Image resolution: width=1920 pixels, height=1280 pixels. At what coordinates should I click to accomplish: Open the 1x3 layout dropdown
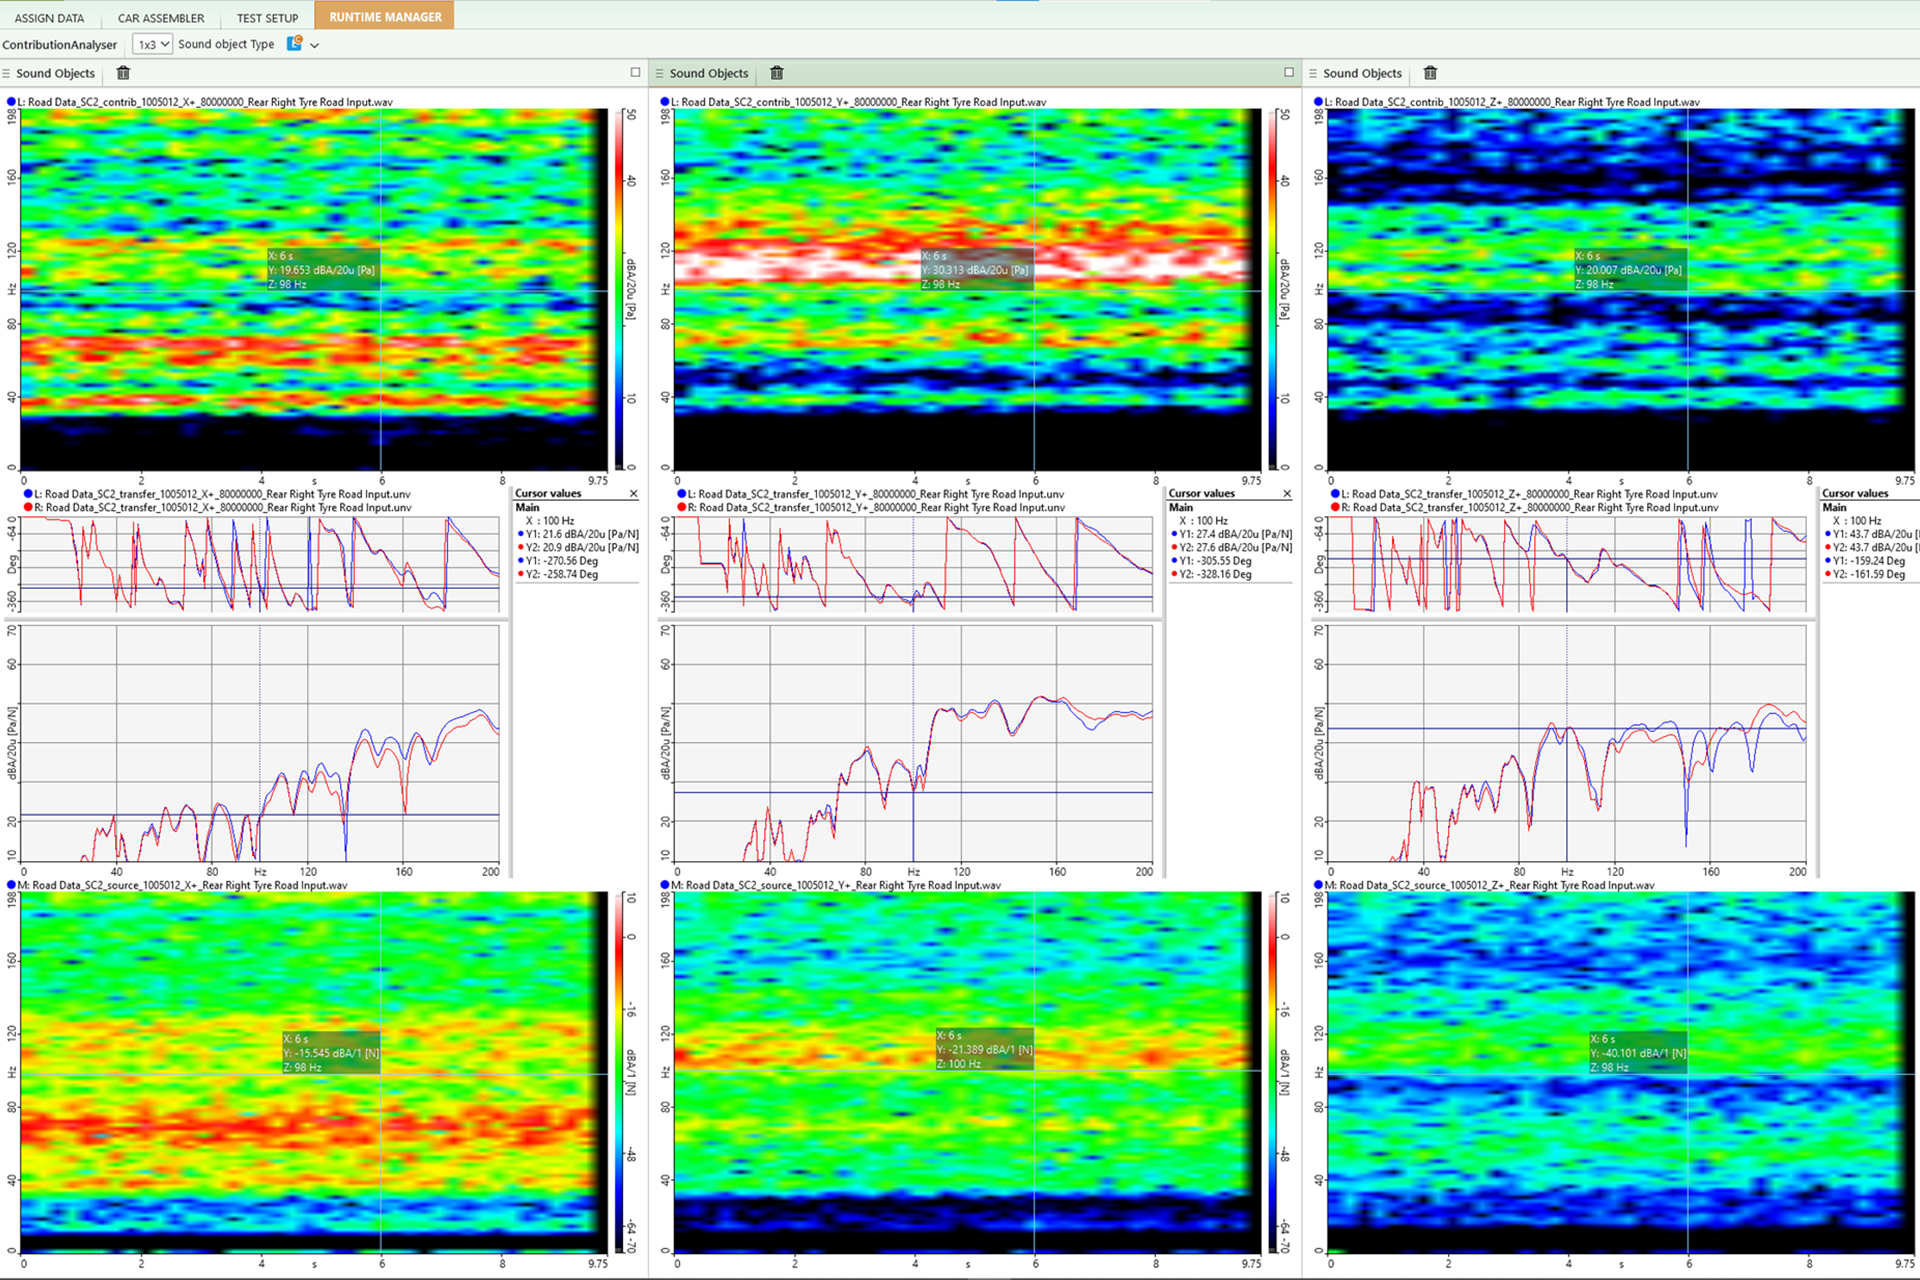[x=153, y=44]
